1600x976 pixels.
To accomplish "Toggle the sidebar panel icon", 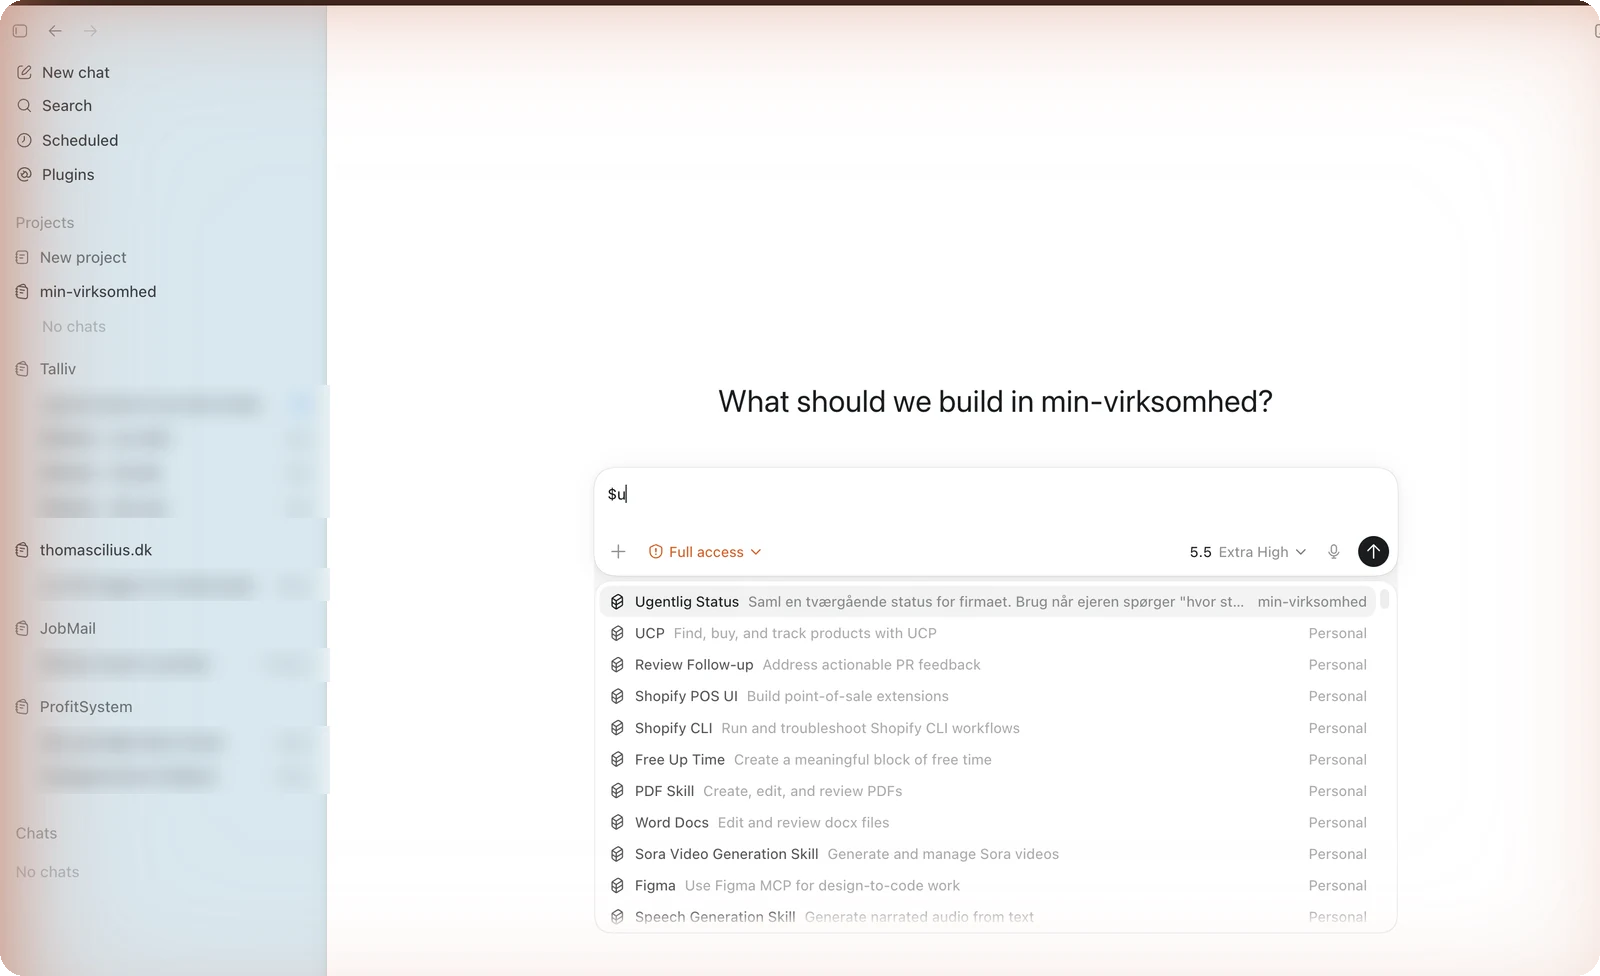I will click(x=20, y=31).
